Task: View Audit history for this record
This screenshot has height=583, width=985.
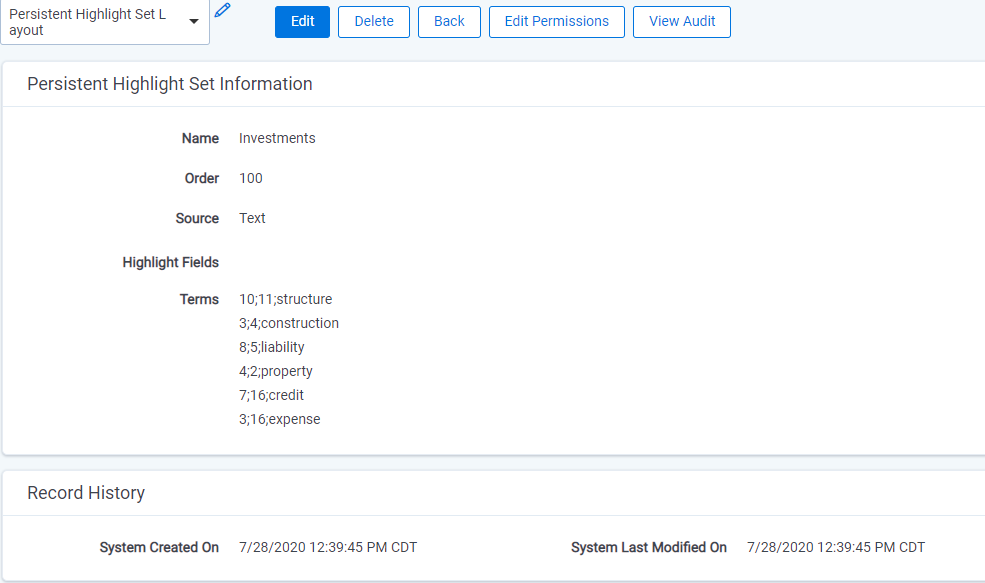Action: click(x=682, y=22)
